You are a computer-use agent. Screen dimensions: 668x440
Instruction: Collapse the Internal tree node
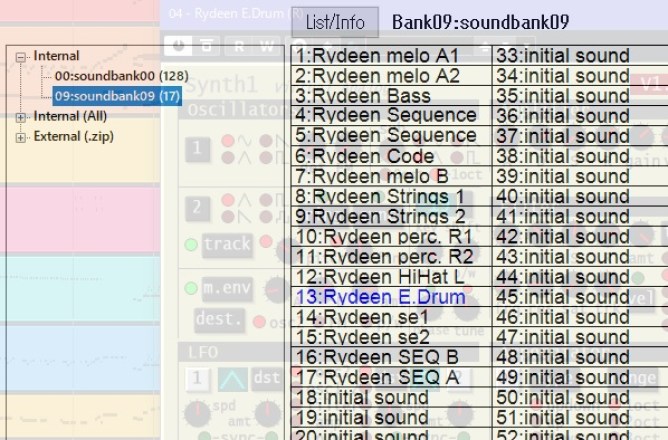coord(21,57)
